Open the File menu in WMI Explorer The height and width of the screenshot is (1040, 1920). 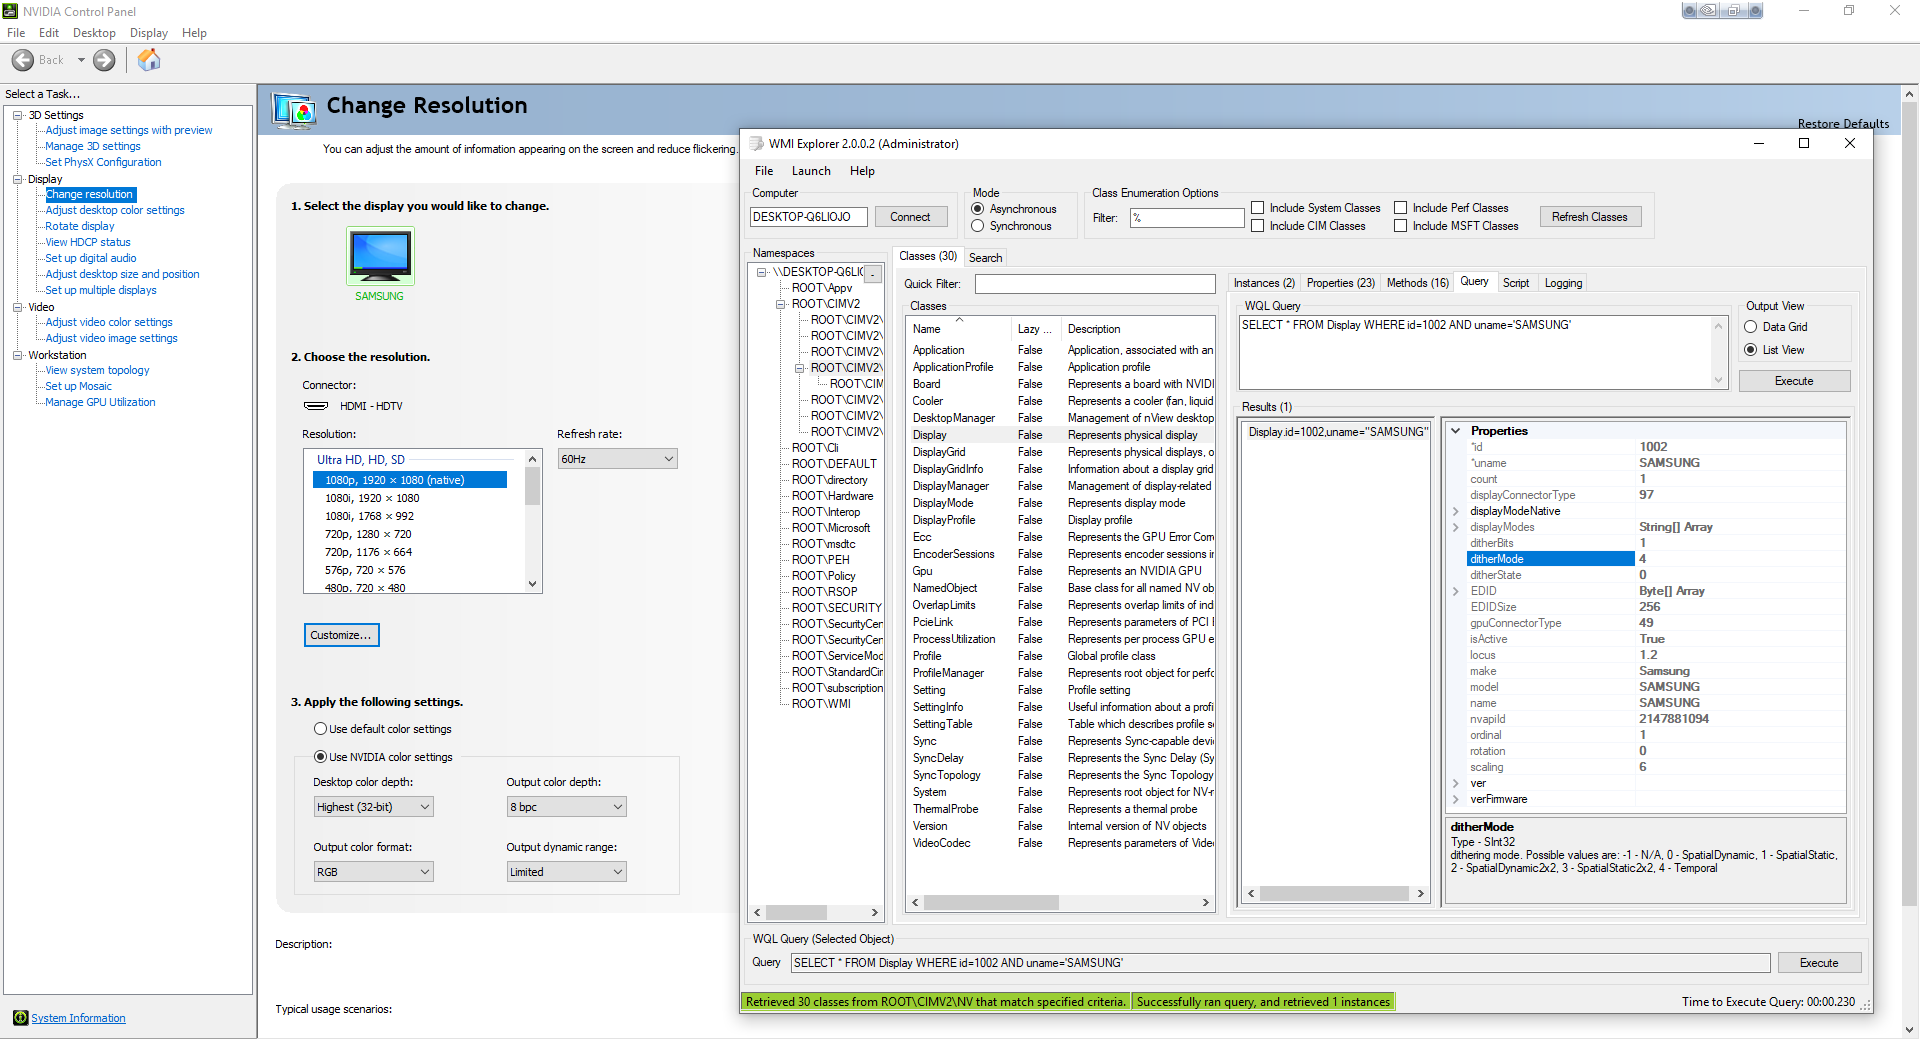pyautogui.click(x=764, y=171)
